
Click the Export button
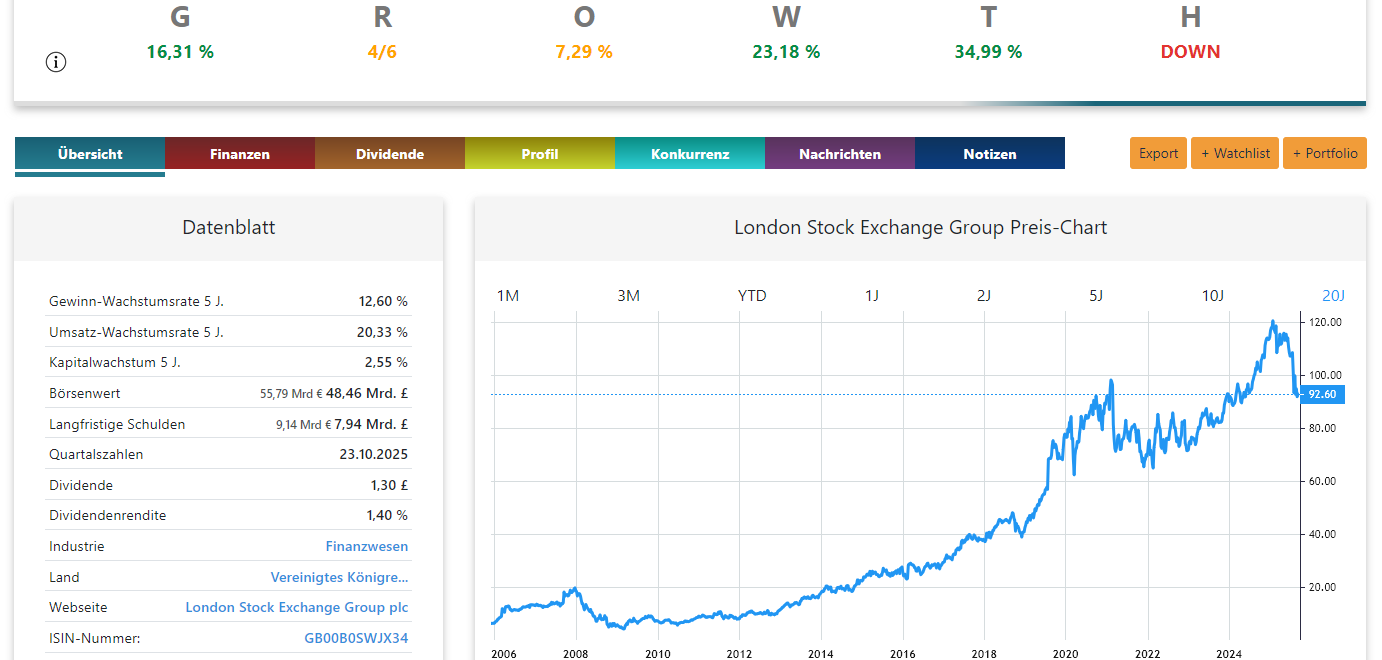coord(1158,153)
